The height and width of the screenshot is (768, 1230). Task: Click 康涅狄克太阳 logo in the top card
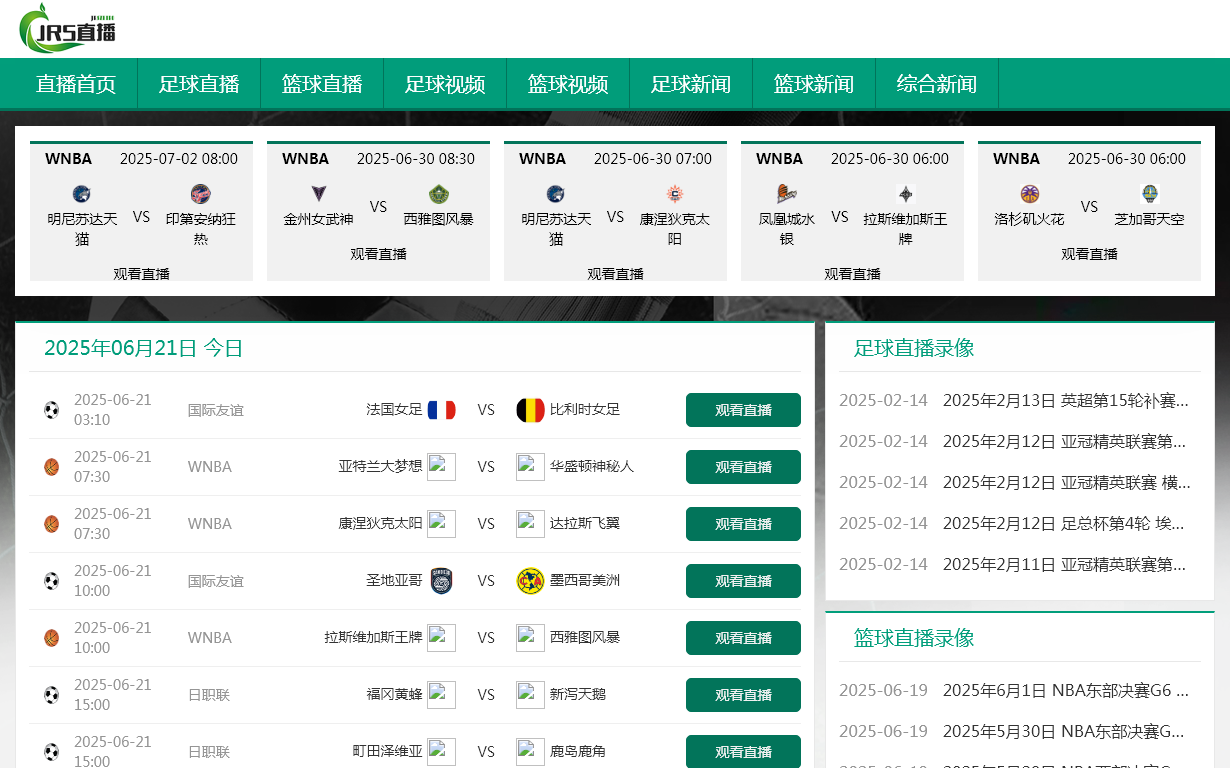[675, 194]
